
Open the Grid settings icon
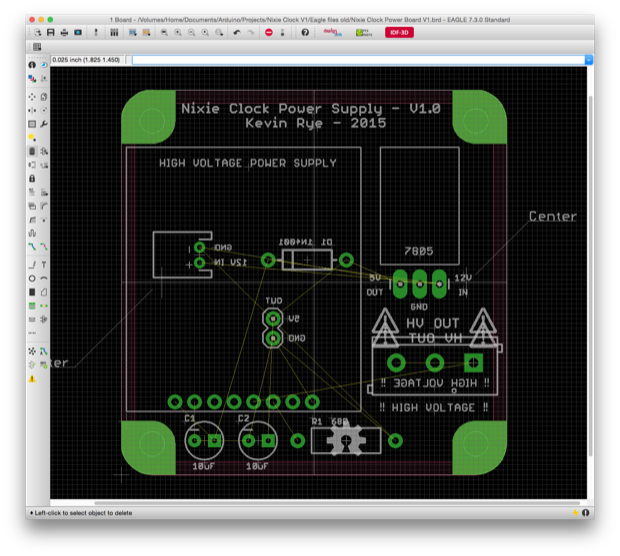click(37, 47)
